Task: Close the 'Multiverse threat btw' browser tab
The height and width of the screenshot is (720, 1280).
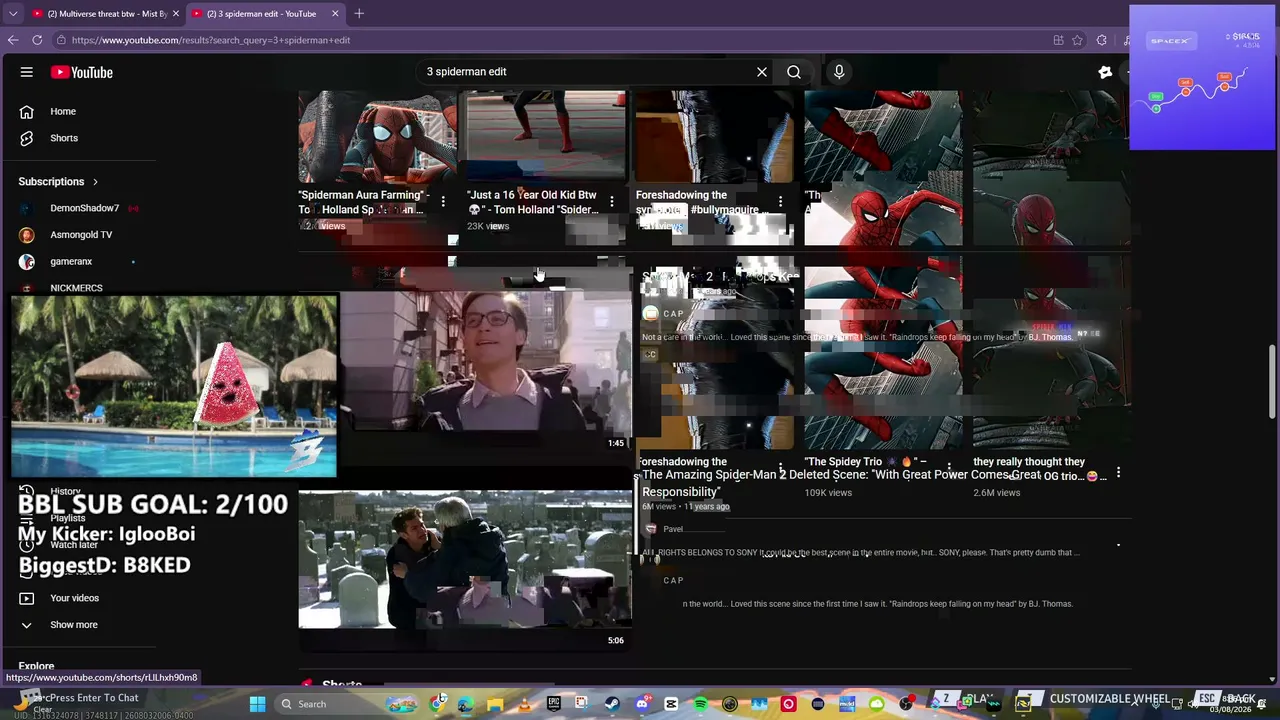Action: 176,14
